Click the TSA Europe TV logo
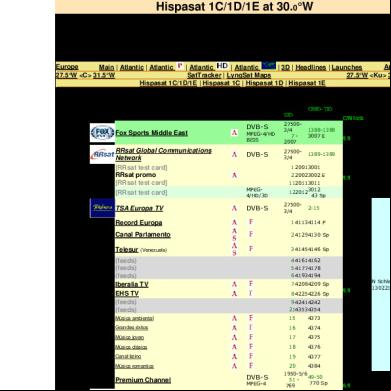The image size is (391, 391). (x=102, y=208)
